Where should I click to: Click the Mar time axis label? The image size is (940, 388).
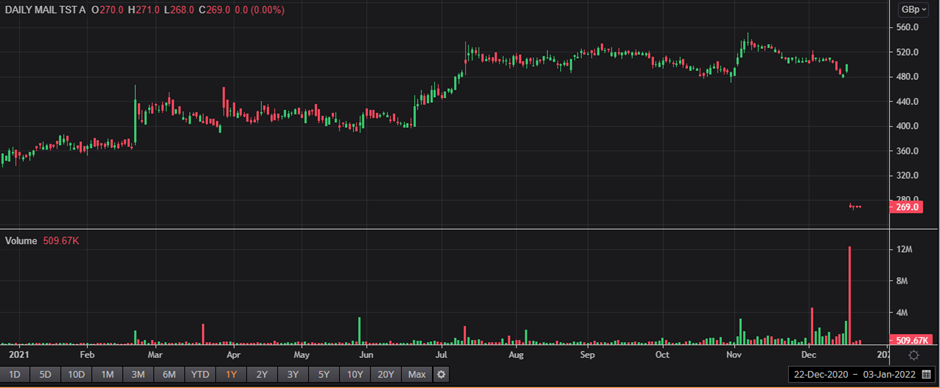155,354
